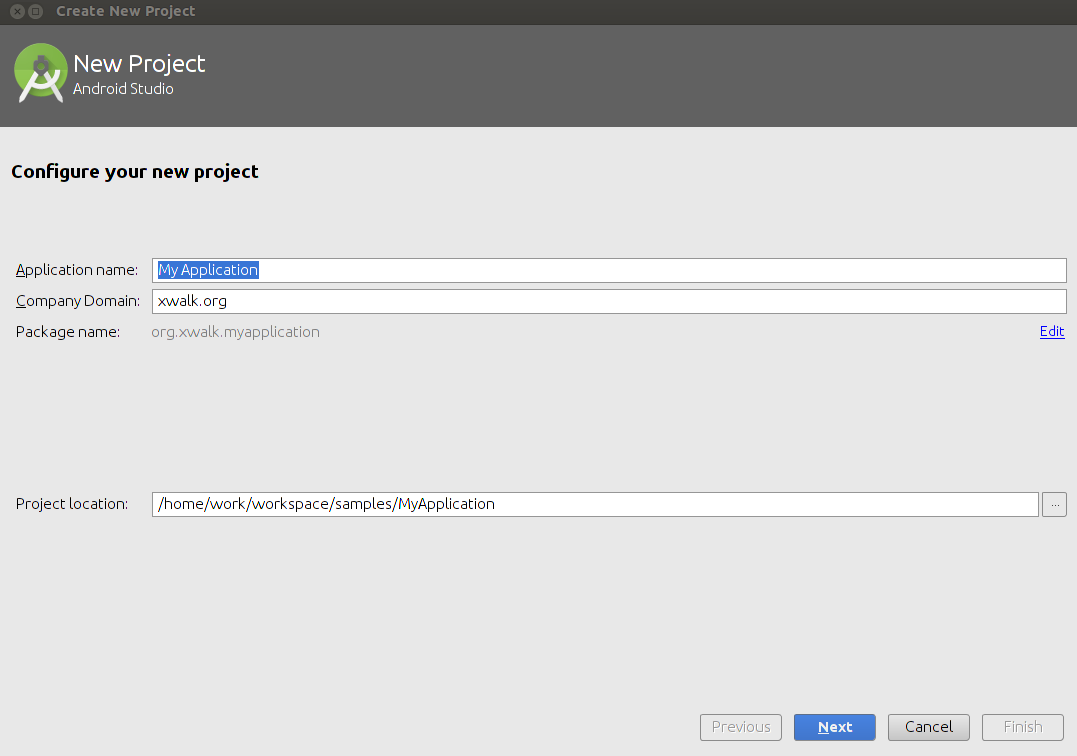Click the 'Configure your new project' heading
This screenshot has height=756, width=1077.
point(135,172)
